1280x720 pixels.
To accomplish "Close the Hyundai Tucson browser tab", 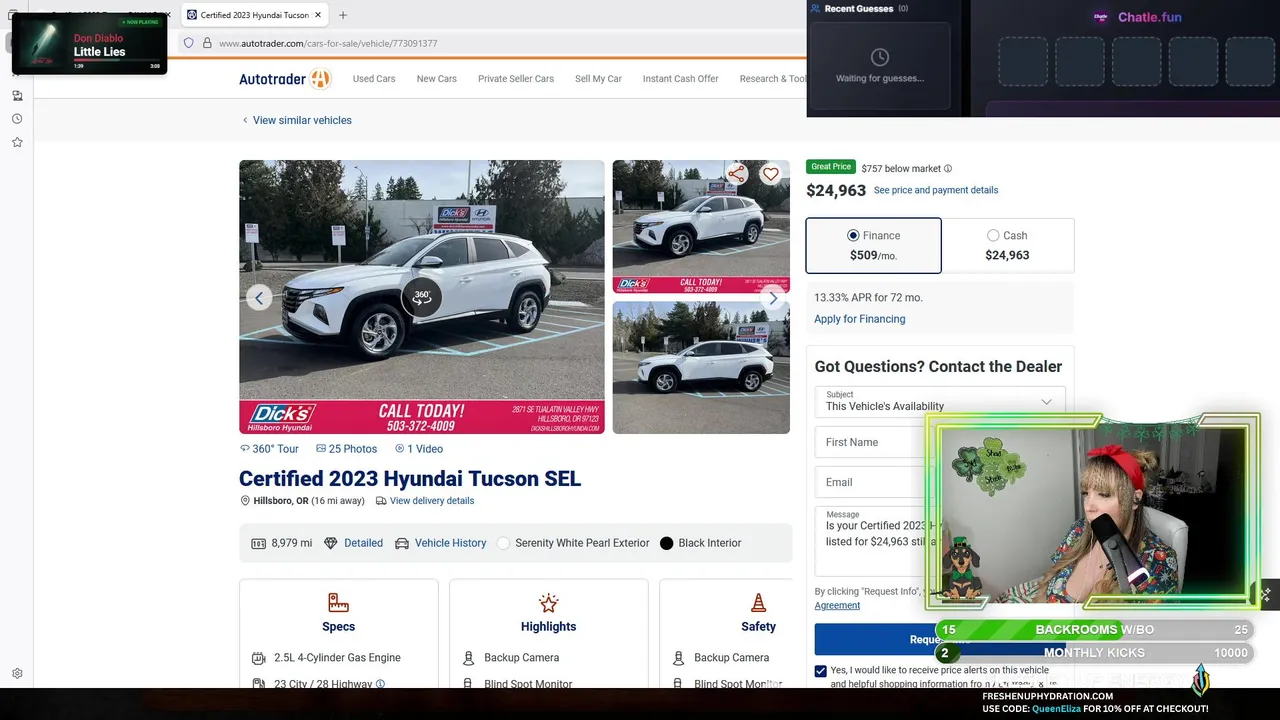I will pos(318,15).
